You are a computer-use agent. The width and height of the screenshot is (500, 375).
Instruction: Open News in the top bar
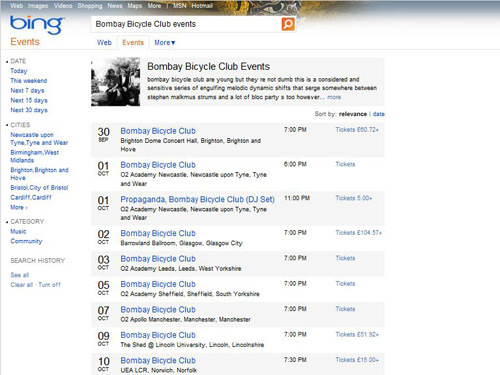(x=115, y=6)
